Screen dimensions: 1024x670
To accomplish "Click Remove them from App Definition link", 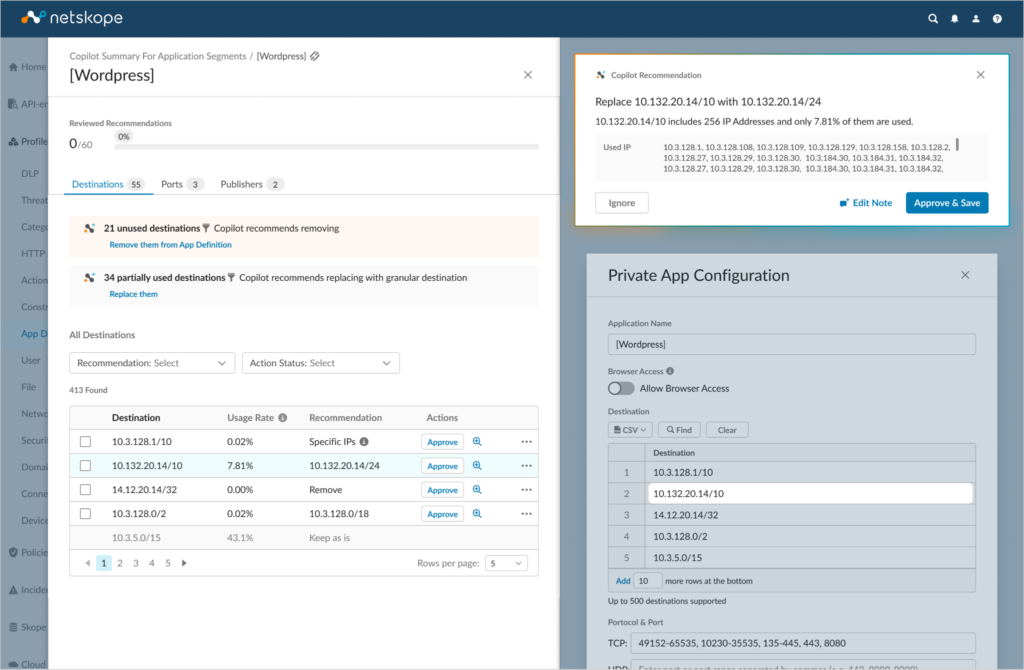I will [170, 245].
